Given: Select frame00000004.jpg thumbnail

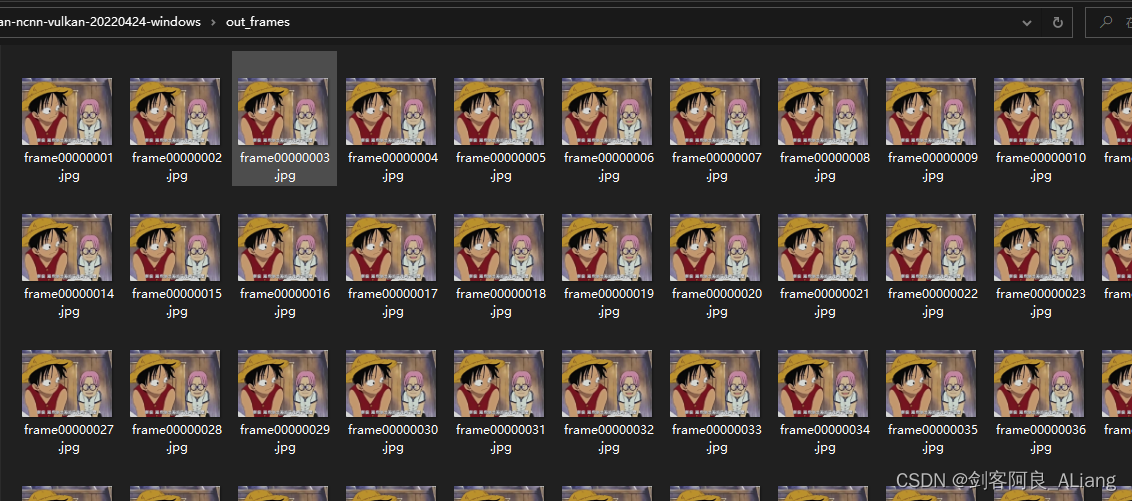Looking at the screenshot, I should pos(391,112).
